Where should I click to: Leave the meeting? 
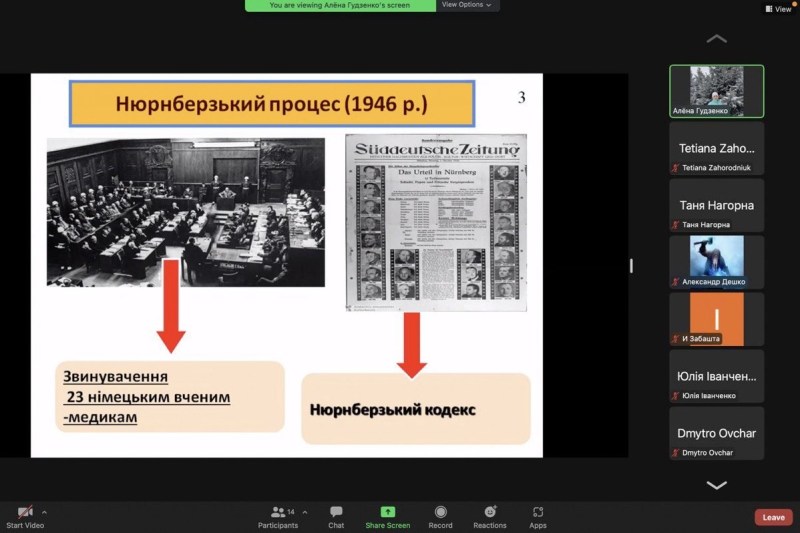click(773, 517)
